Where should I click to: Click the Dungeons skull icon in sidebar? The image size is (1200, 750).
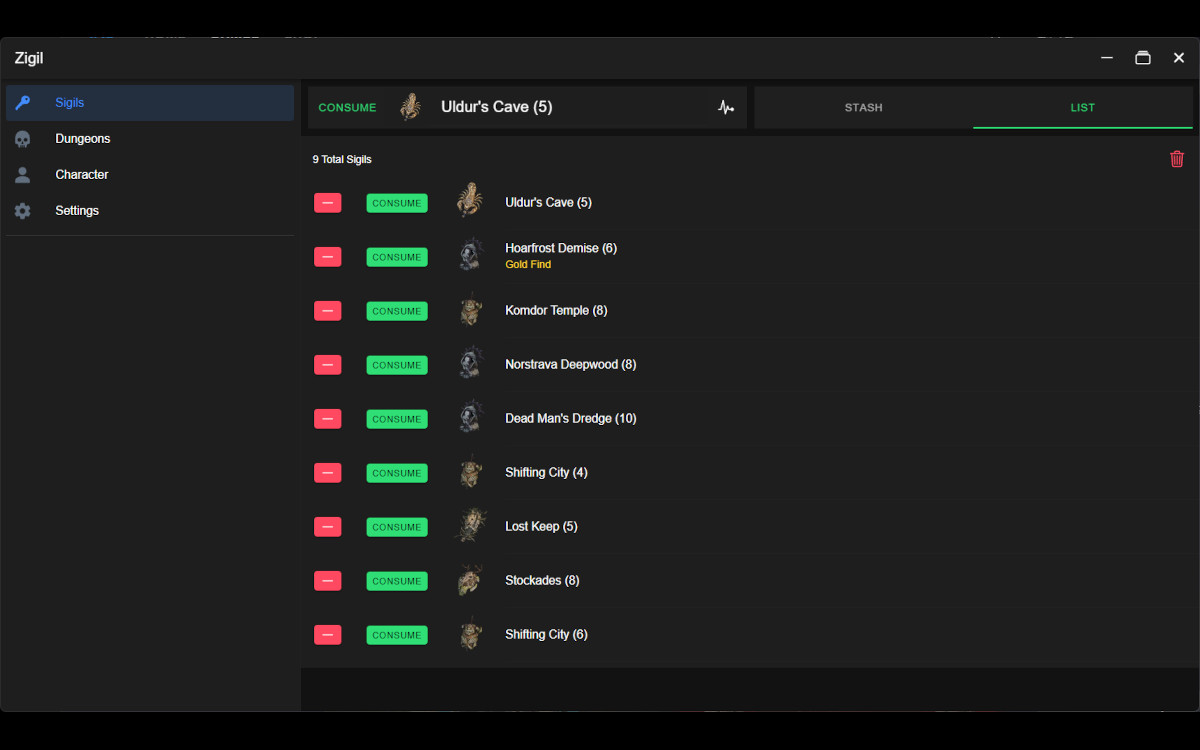[23, 139]
